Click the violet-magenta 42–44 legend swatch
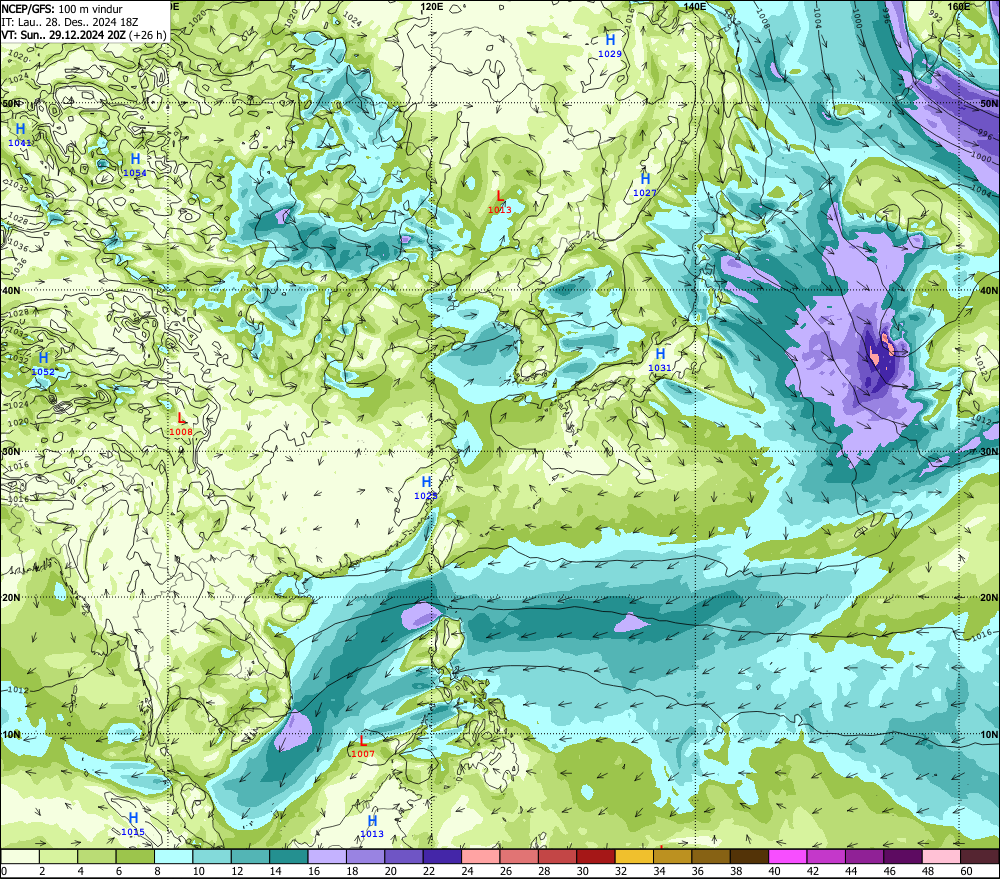Viewport: 1000px width, 879px height. [826, 856]
